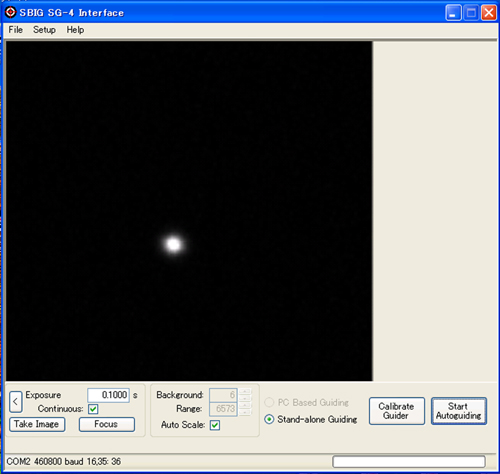Select PC Based Guiding radio button

click(x=269, y=402)
